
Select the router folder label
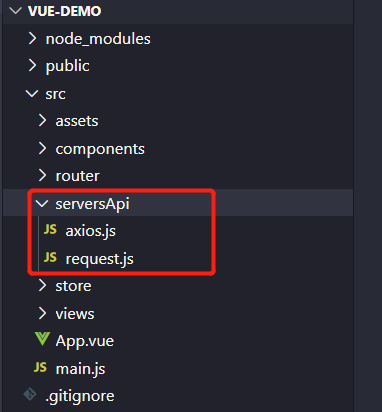[77, 176]
